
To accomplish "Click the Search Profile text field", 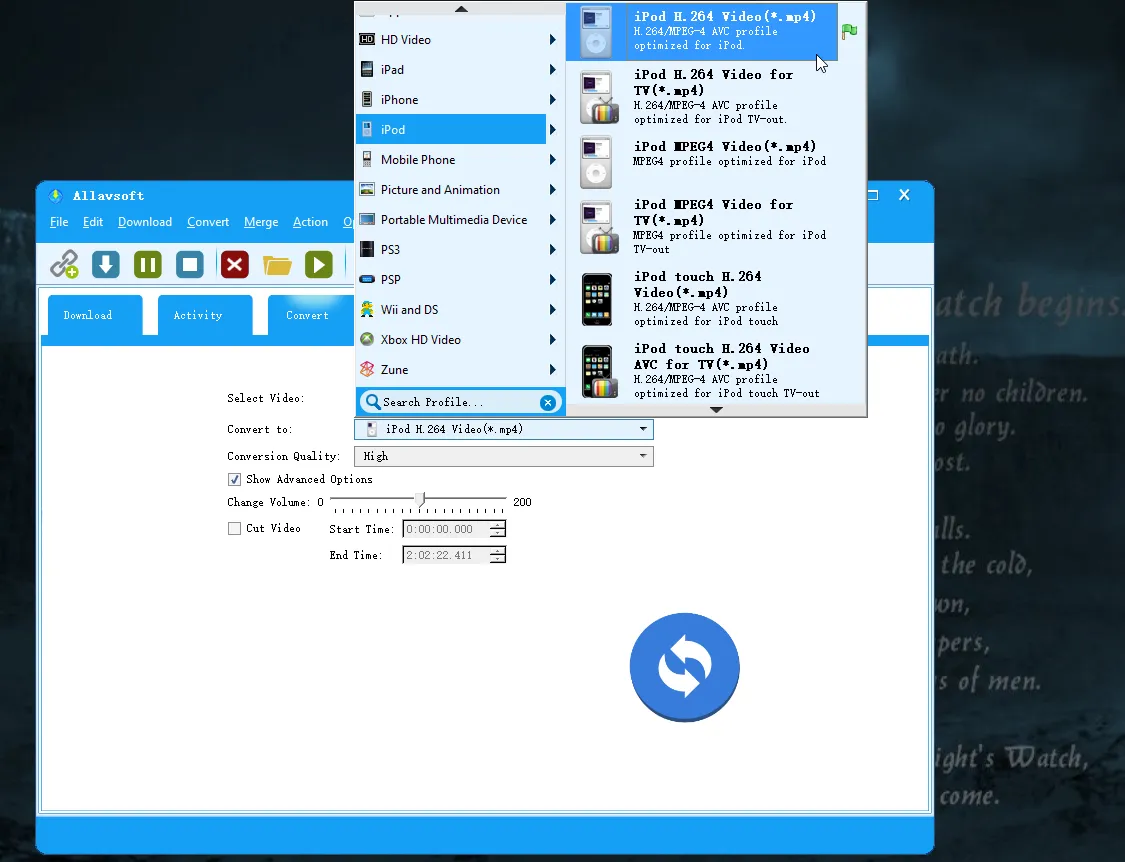I will (x=460, y=402).
